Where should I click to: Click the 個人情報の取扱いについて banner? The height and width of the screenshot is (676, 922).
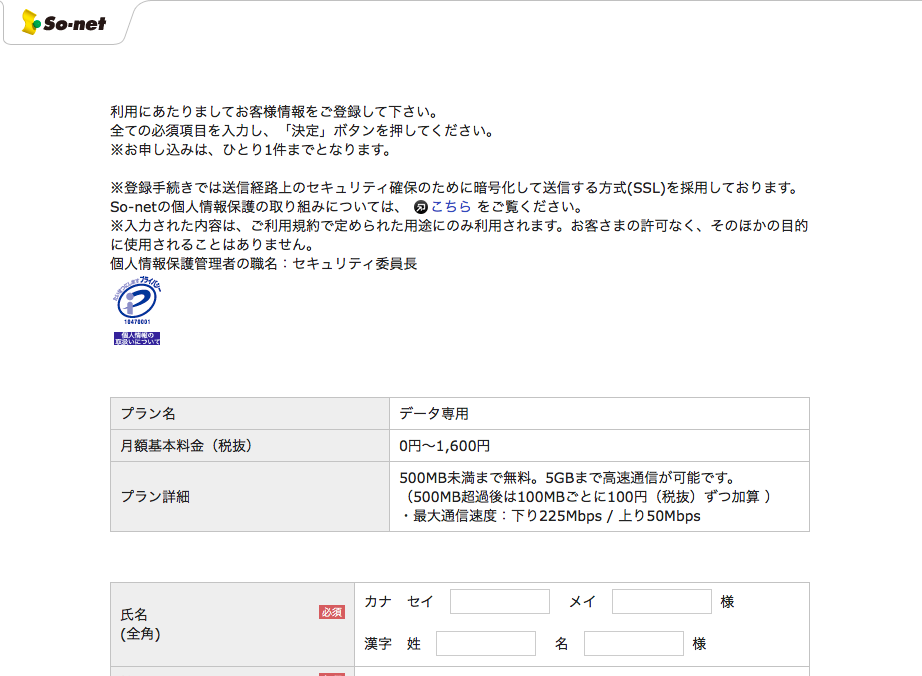tap(137, 338)
